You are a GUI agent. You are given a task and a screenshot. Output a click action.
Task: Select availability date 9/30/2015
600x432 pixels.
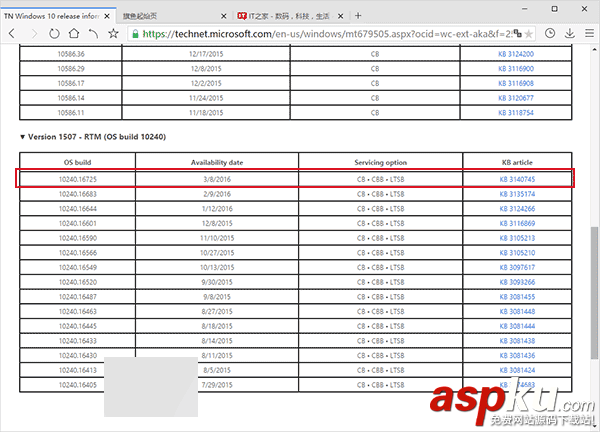pyautogui.click(x=217, y=282)
